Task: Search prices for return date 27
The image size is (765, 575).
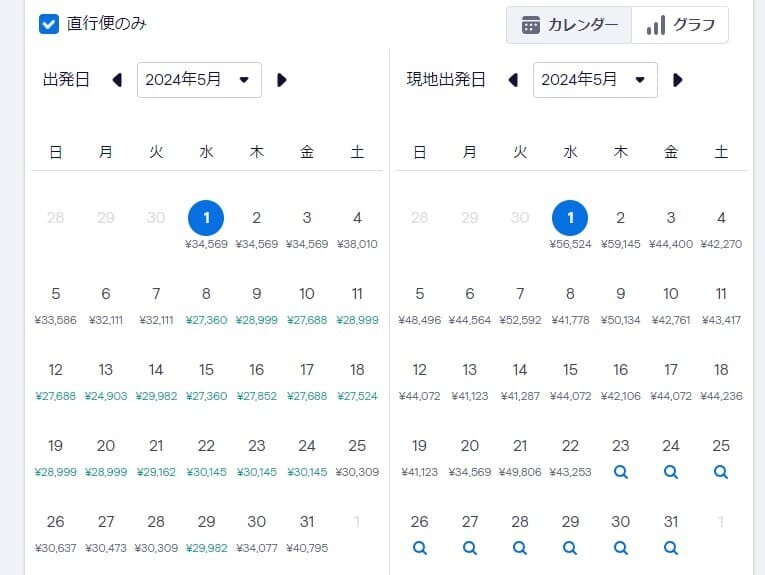Action: pyautogui.click(x=470, y=548)
